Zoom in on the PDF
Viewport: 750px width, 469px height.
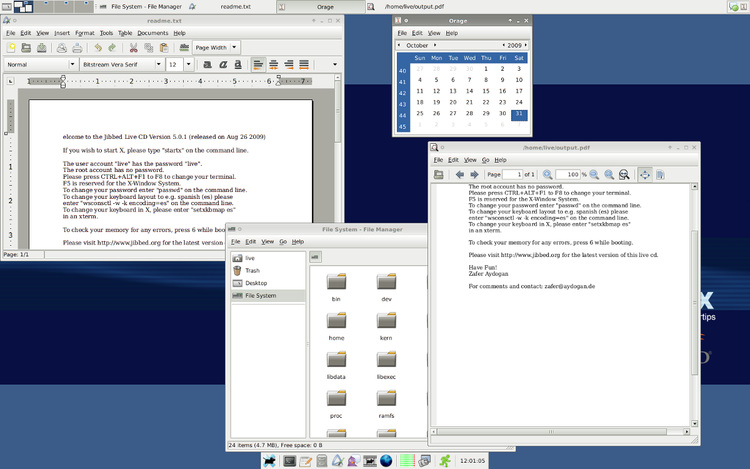(x=548, y=175)
